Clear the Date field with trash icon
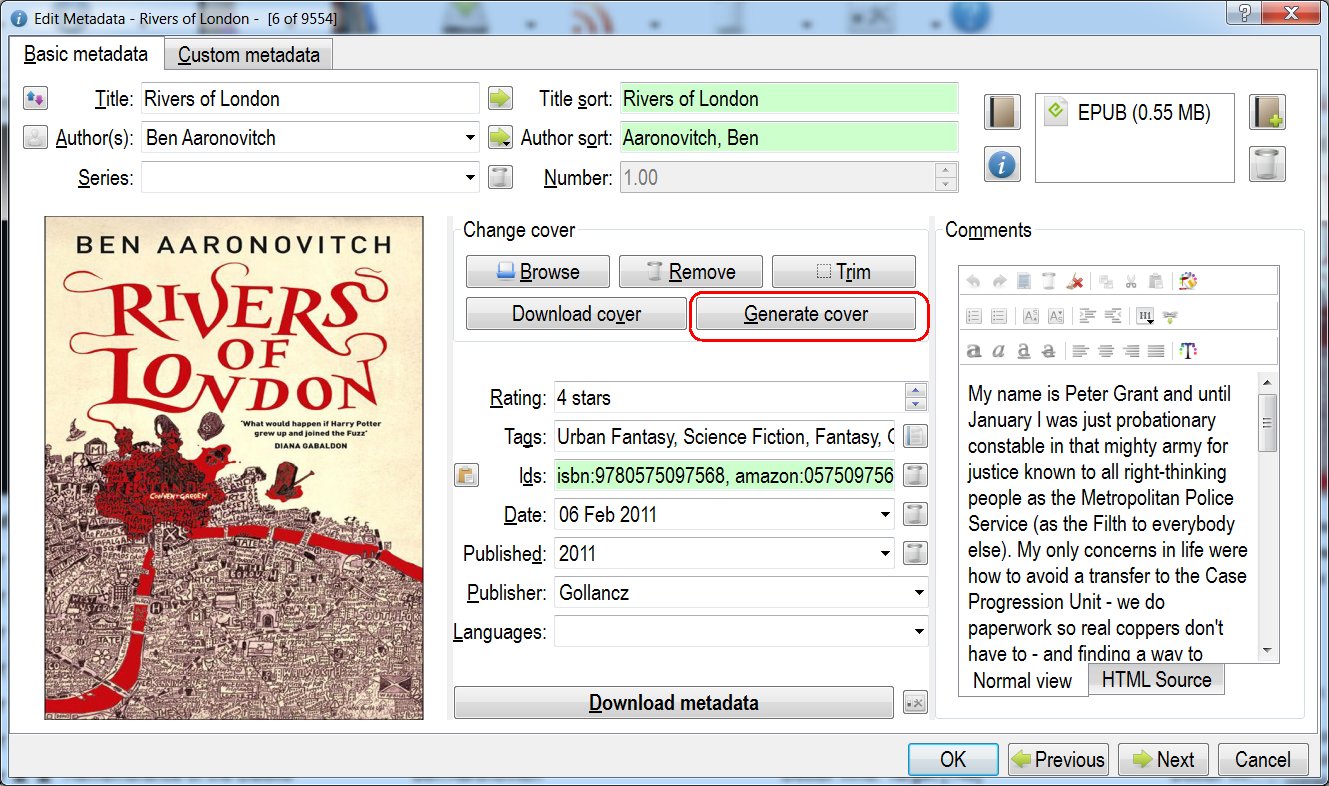Screen dimensions: 1329x786 915,515
